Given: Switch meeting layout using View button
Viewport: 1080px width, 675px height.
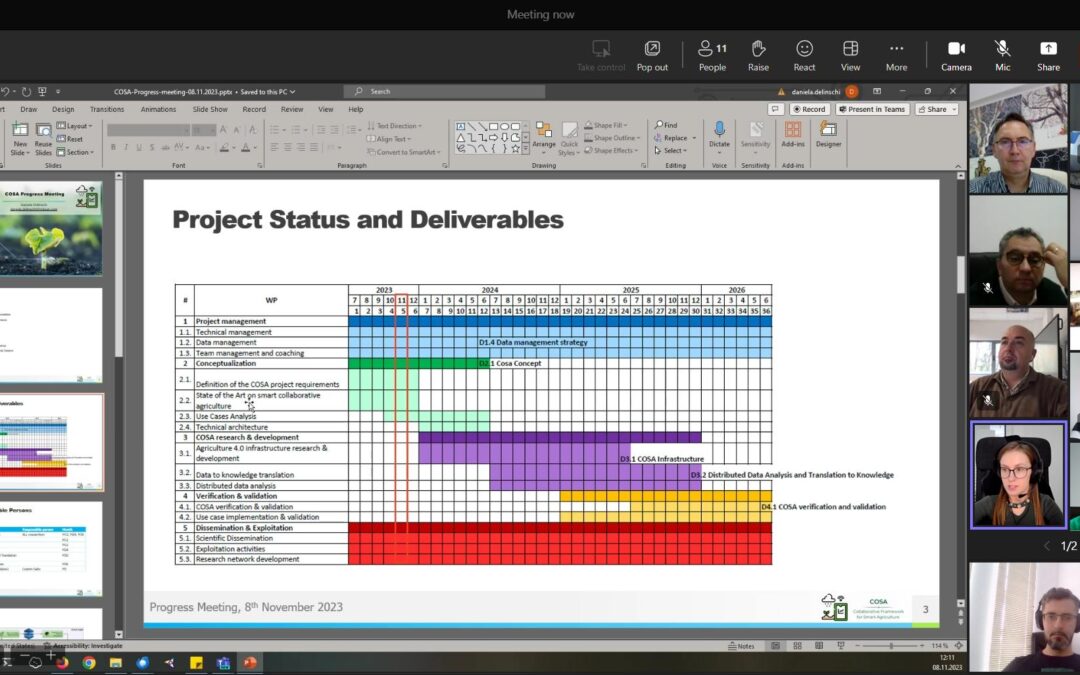Looking at the screenshot, I should (x=850, y=55).
